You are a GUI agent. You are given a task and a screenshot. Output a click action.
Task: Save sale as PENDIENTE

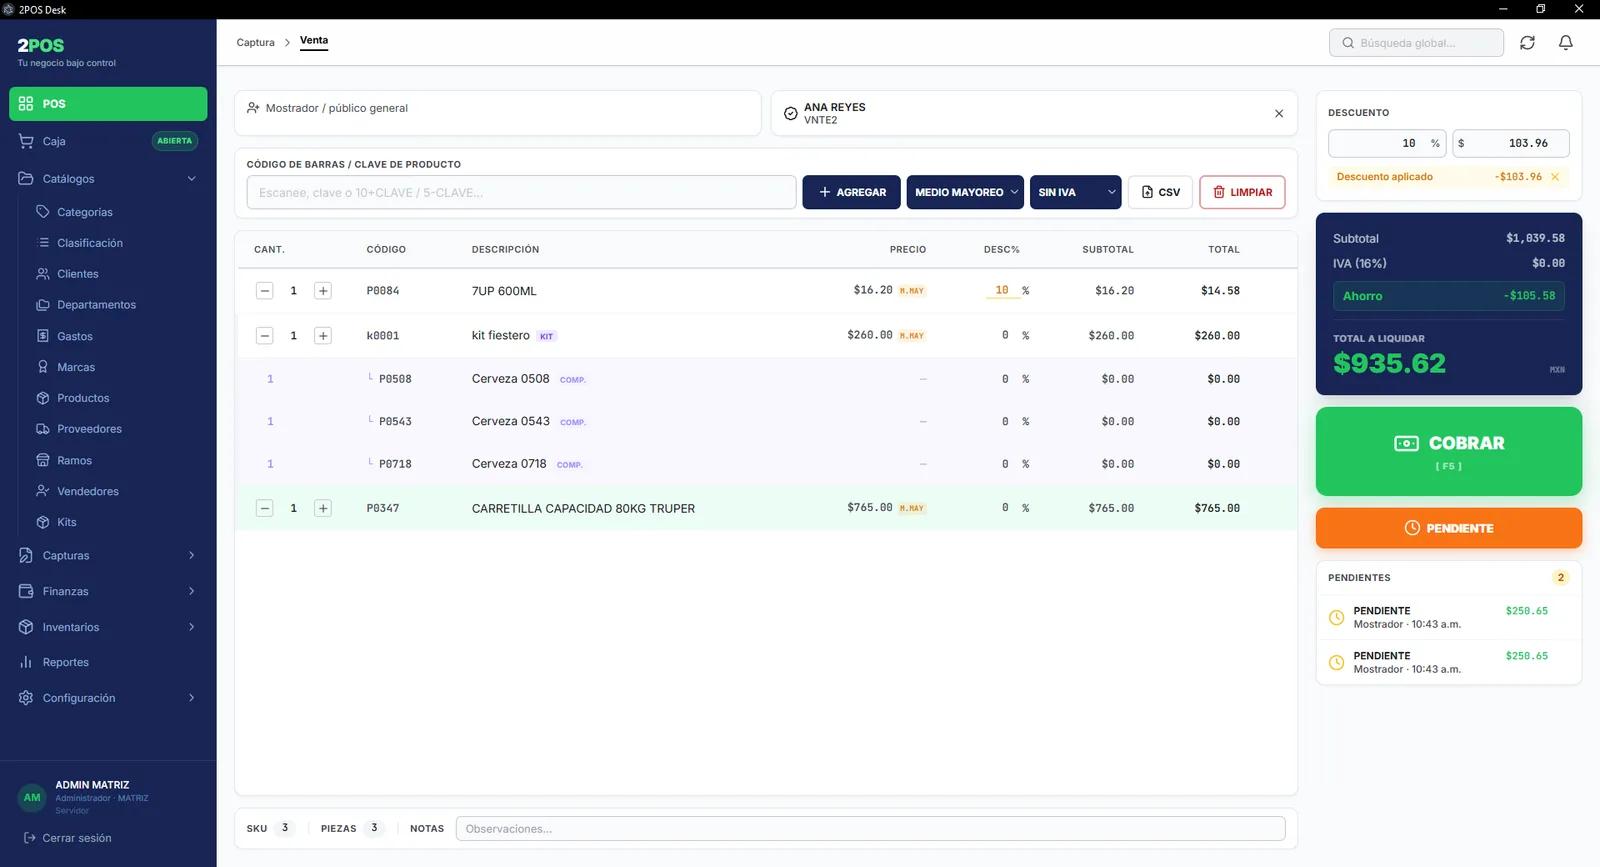(x=1449, y=528)
